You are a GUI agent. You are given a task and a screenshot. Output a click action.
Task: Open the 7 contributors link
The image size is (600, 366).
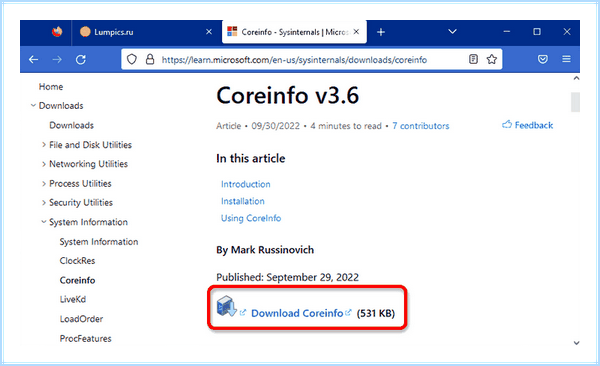point(421,126)
